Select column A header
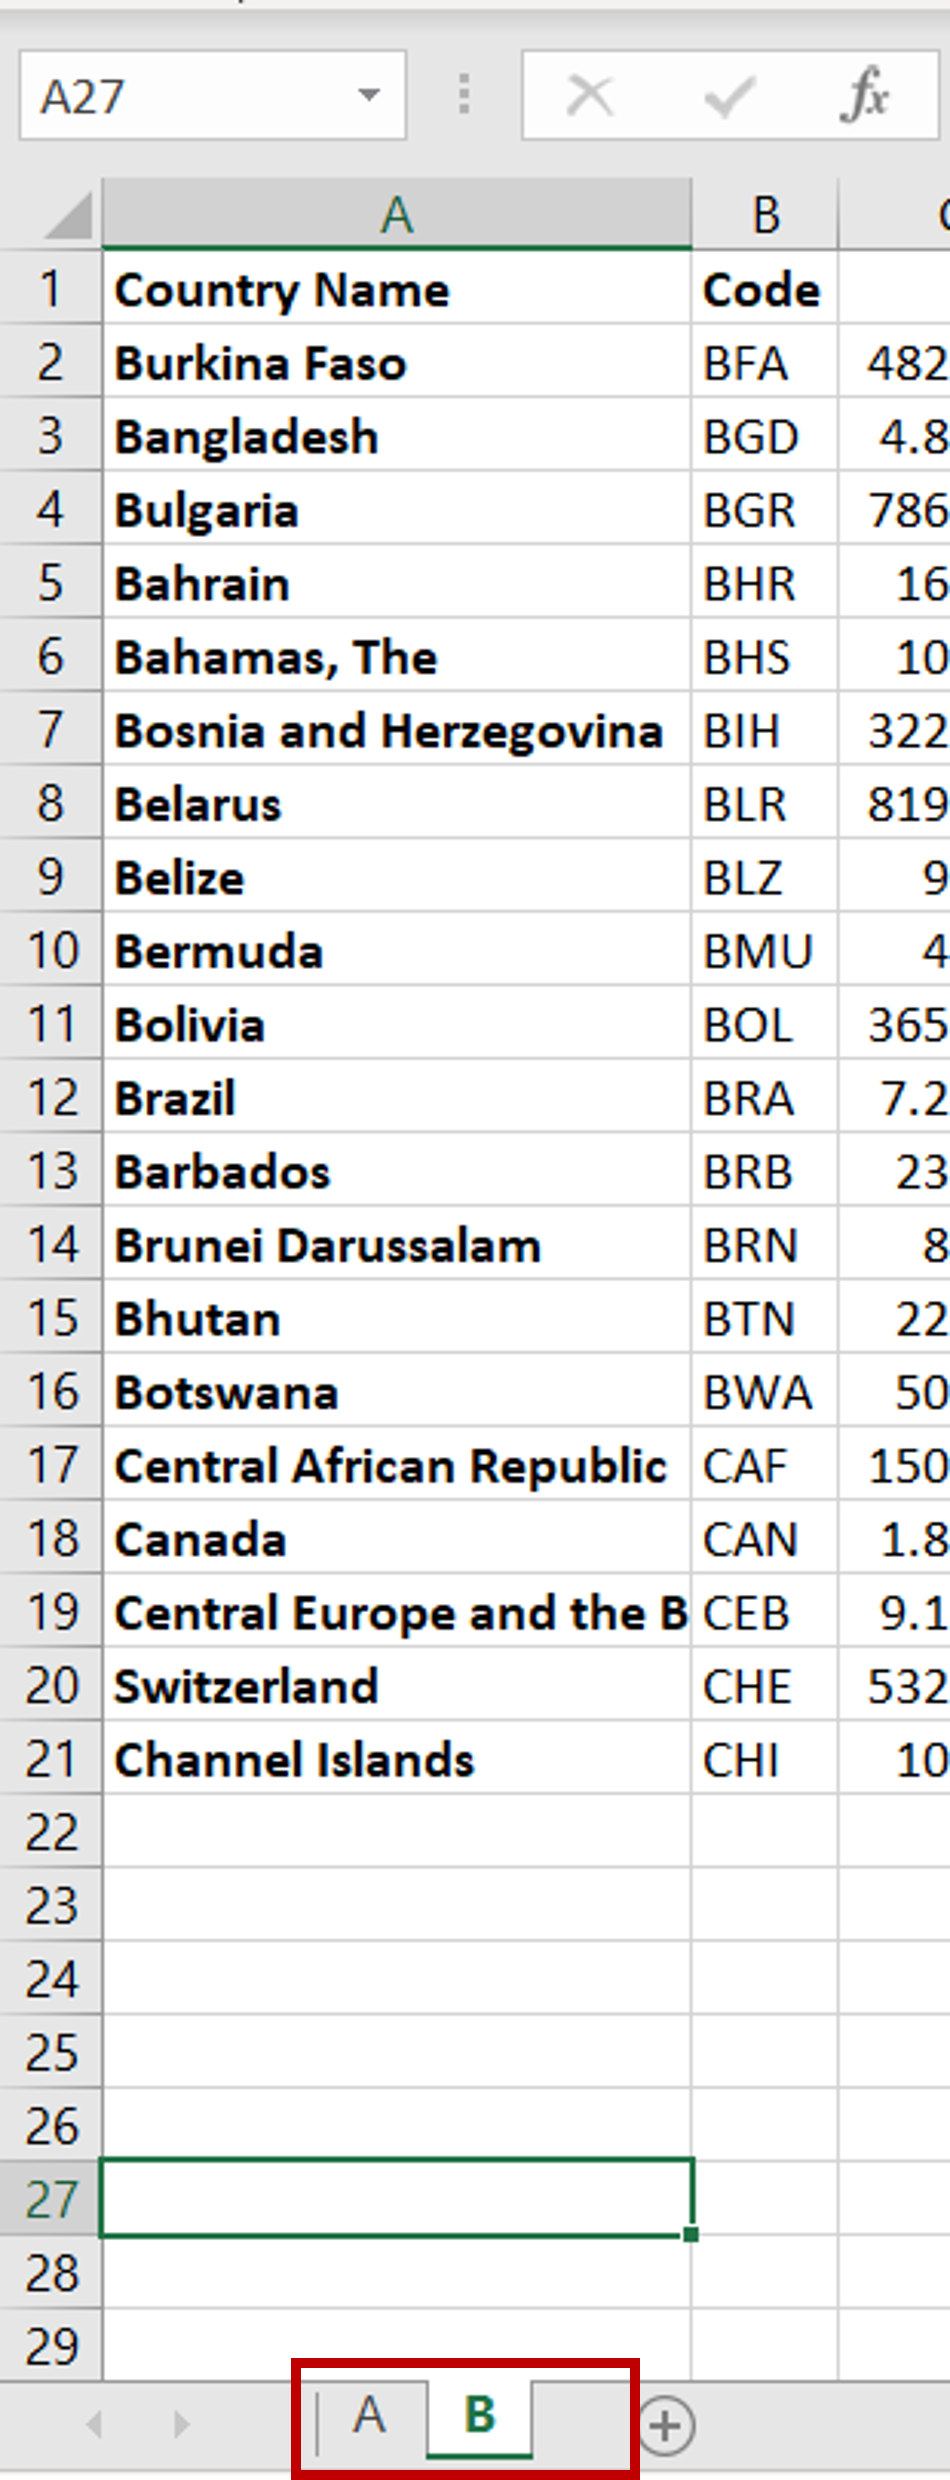The image size is (950, 2480). (x=396, y=215)
